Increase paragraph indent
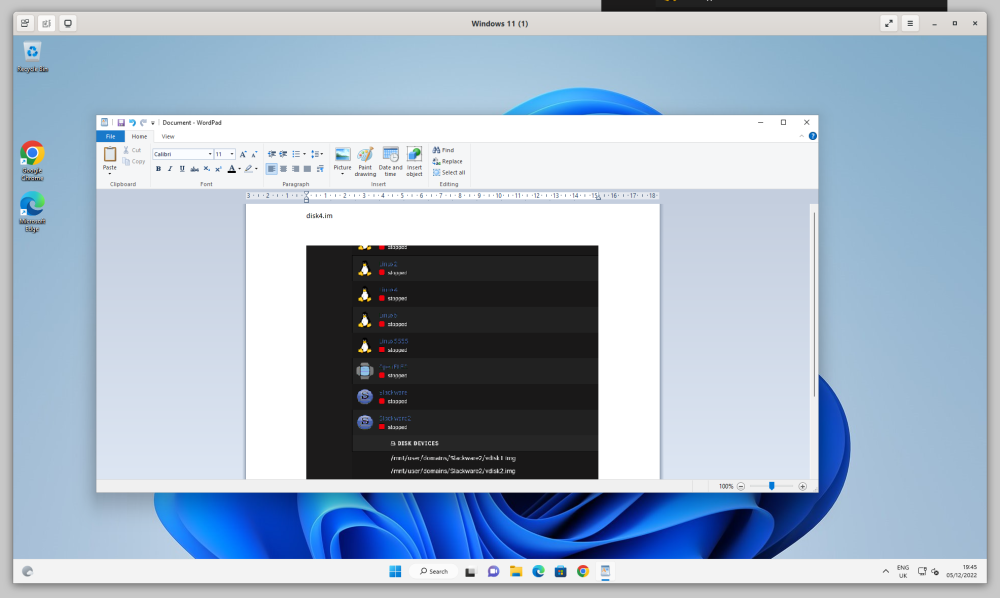 click(283, 154)
